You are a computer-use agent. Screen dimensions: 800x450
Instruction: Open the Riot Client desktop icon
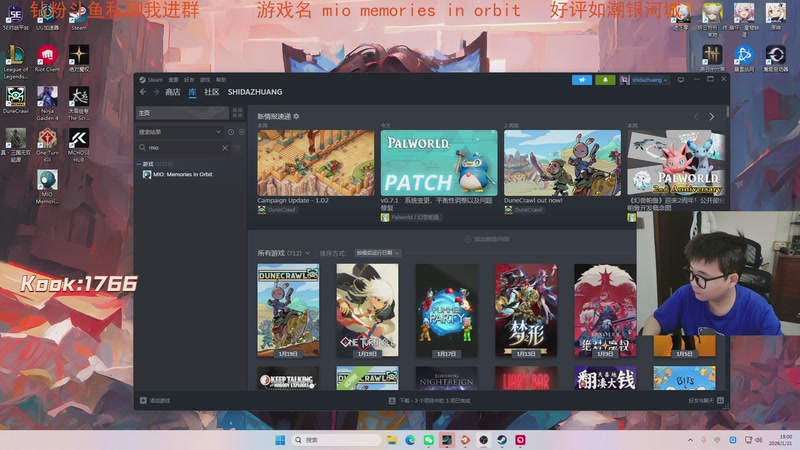[47, 59]
